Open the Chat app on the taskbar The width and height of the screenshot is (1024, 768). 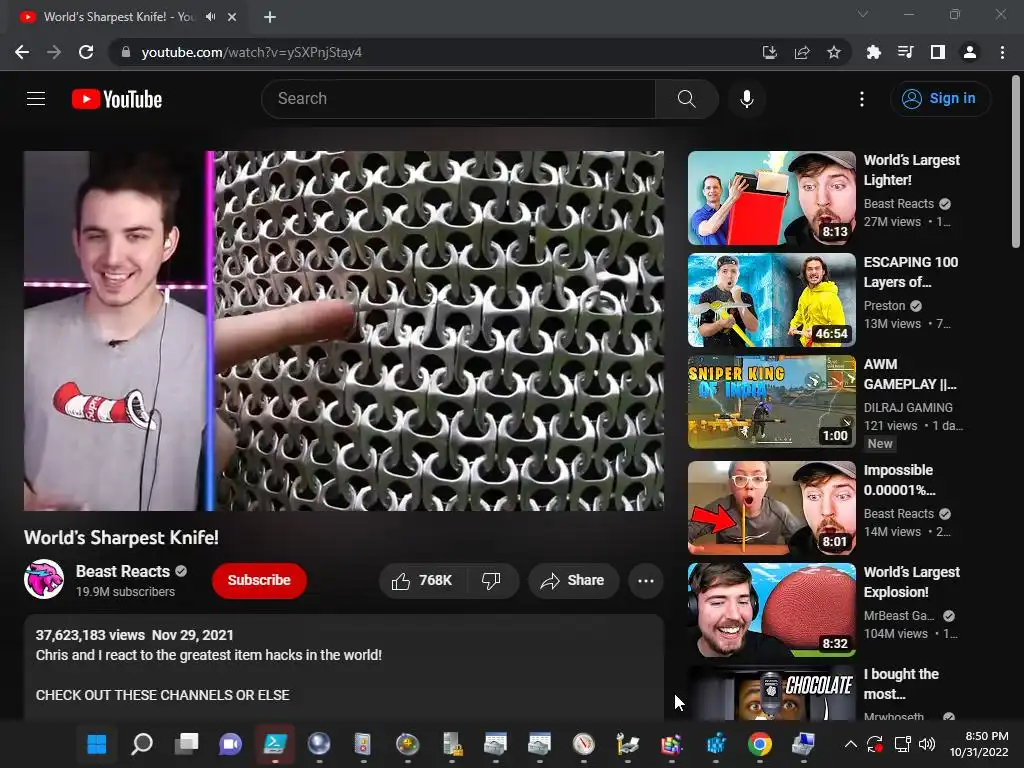tap(230, 744)
